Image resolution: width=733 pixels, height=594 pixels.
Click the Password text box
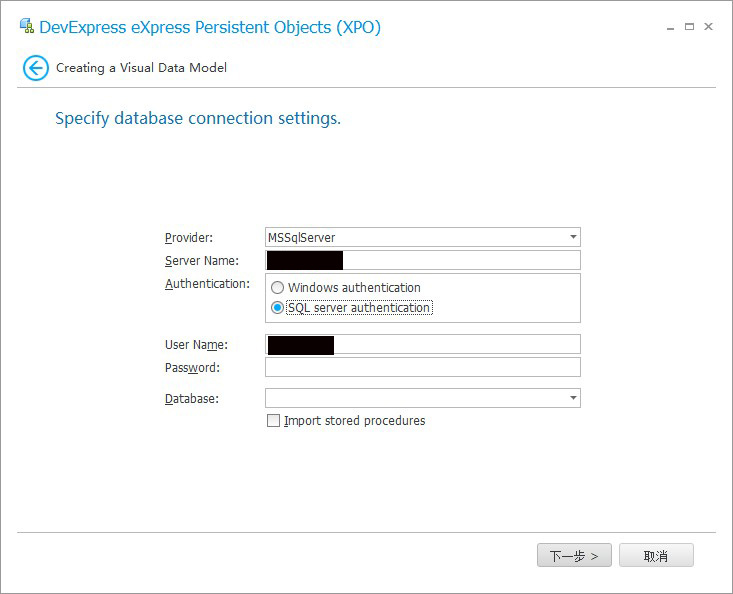[422, 368]
